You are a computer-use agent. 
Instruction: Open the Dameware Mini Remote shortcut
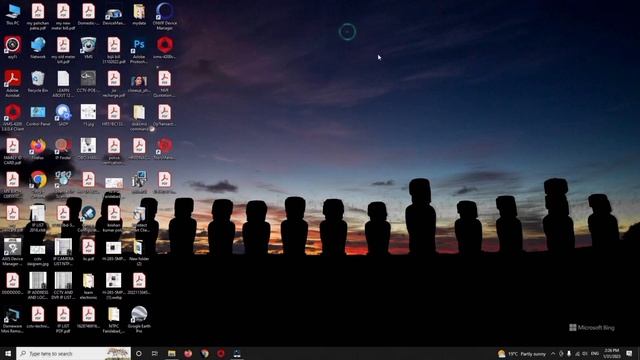point(13,319)
